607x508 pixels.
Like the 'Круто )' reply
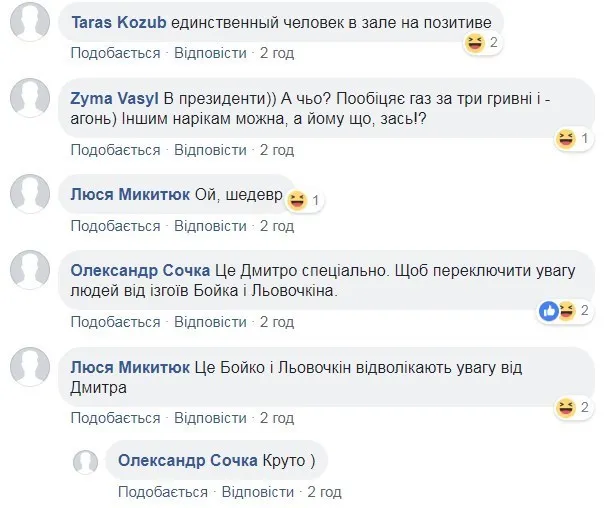(x=163, y=492)
